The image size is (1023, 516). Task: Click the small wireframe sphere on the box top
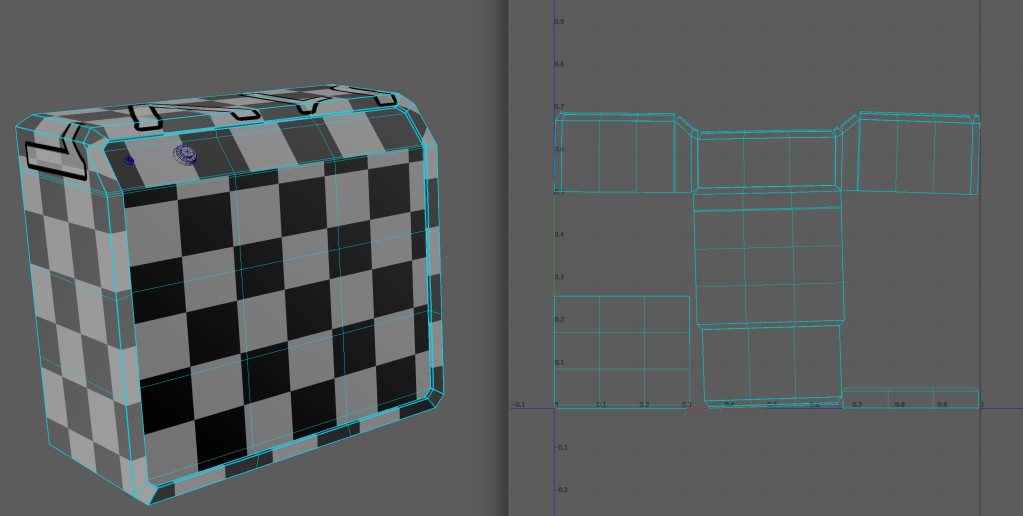point(185,153)
